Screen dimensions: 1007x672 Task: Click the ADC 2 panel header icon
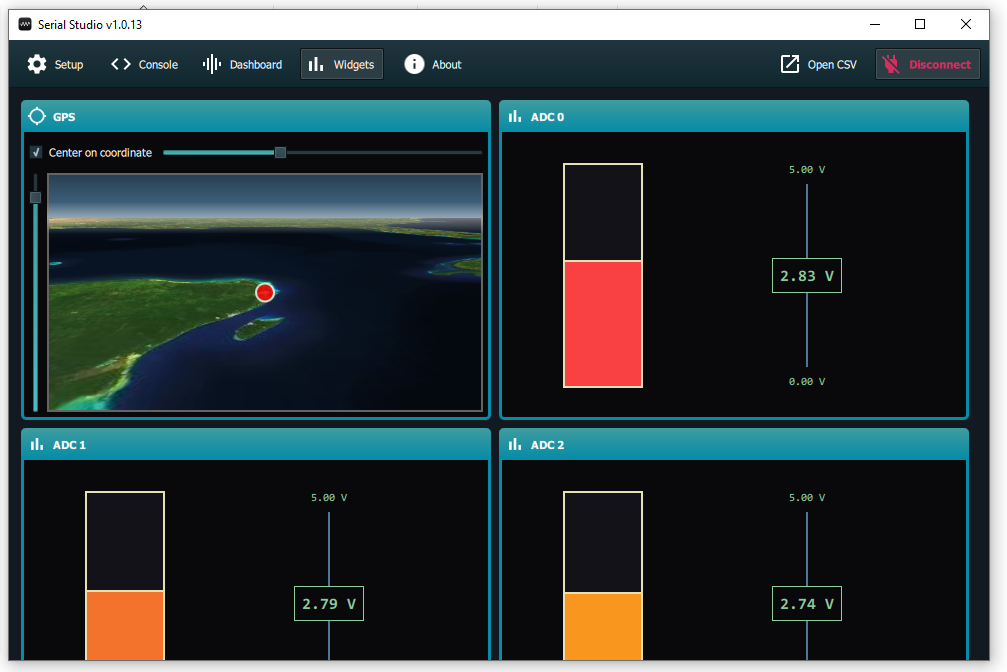coord(514,444)
